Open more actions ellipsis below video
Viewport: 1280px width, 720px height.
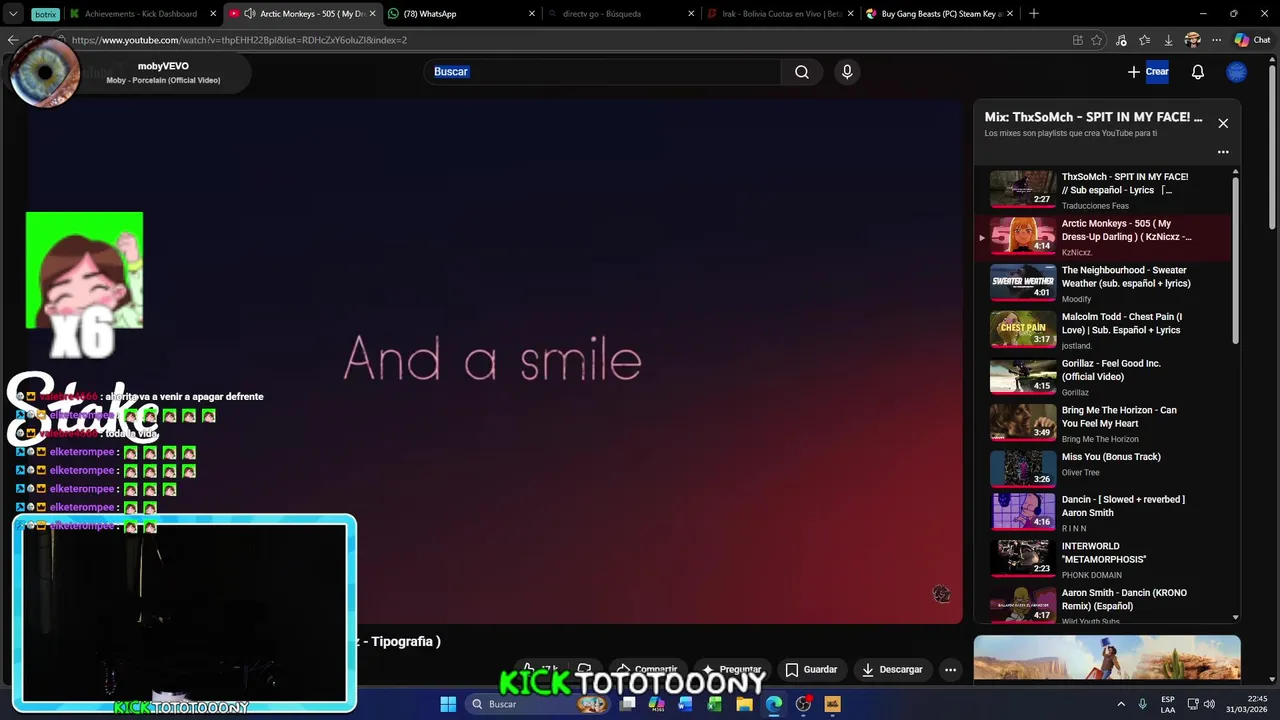951,670
